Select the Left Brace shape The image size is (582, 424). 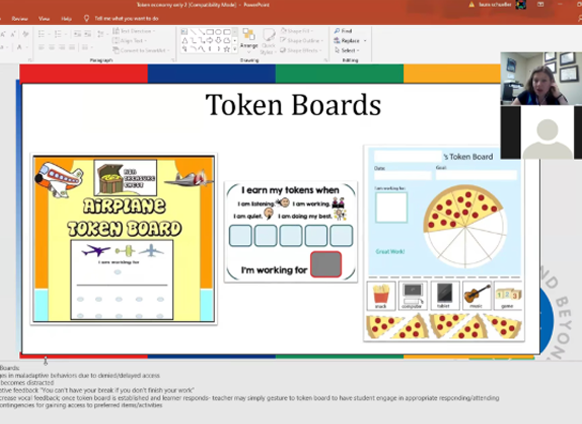(x=210, y=49)
